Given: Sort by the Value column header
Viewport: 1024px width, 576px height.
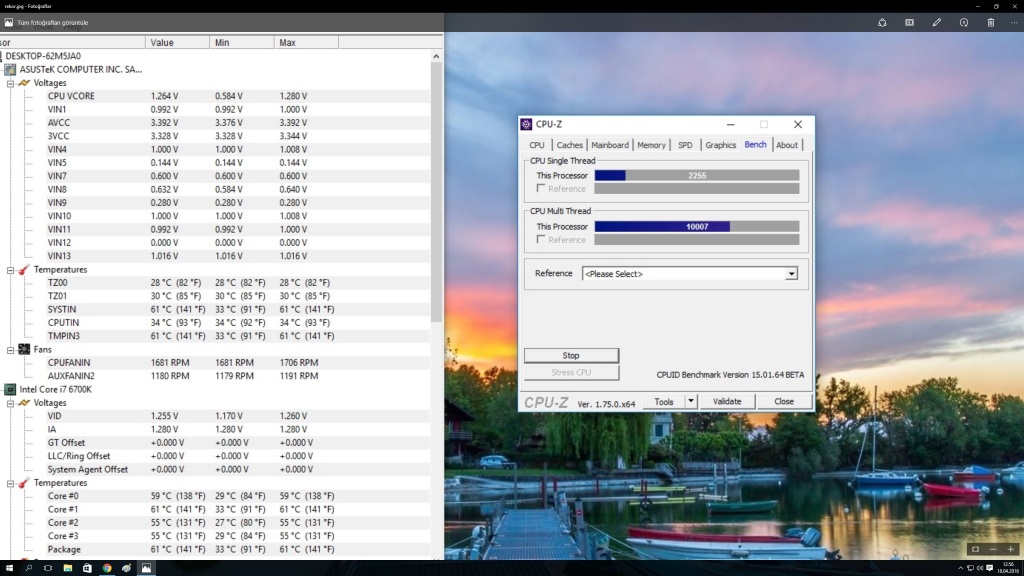Looking at the screenshot, I should [x=178, y=42].
